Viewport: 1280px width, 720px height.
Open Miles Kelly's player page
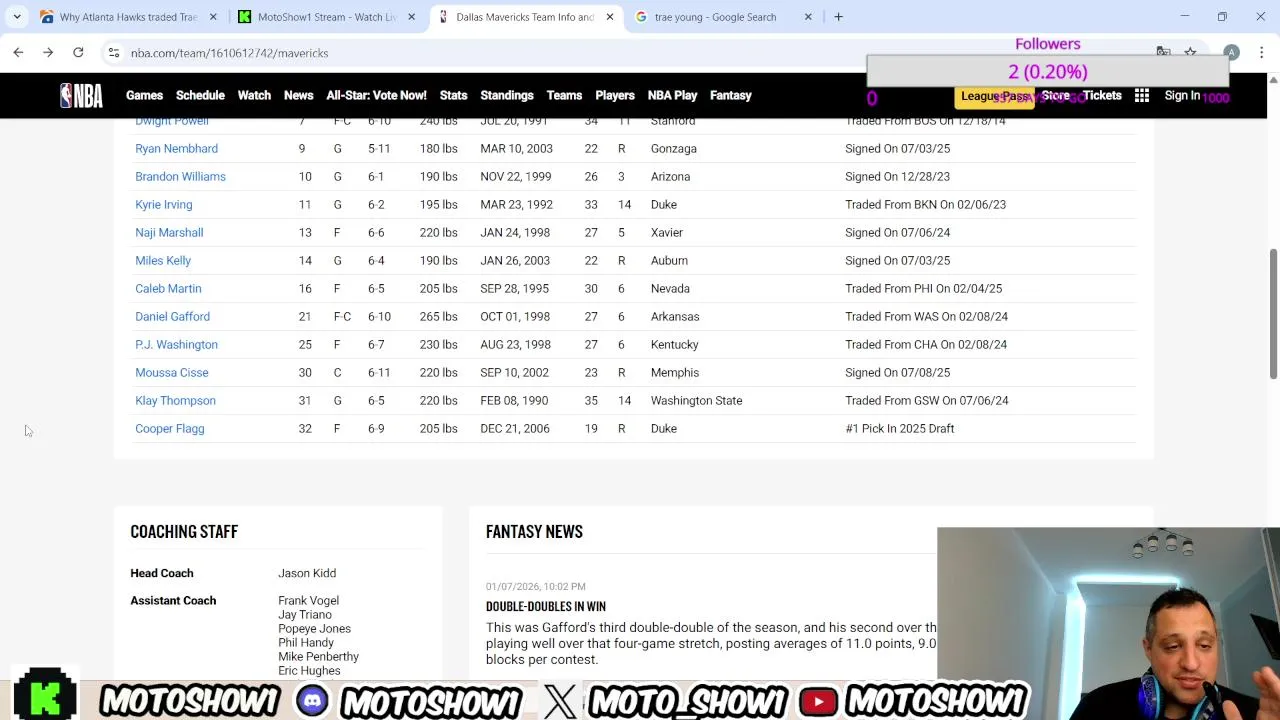[x=163, y=260]
